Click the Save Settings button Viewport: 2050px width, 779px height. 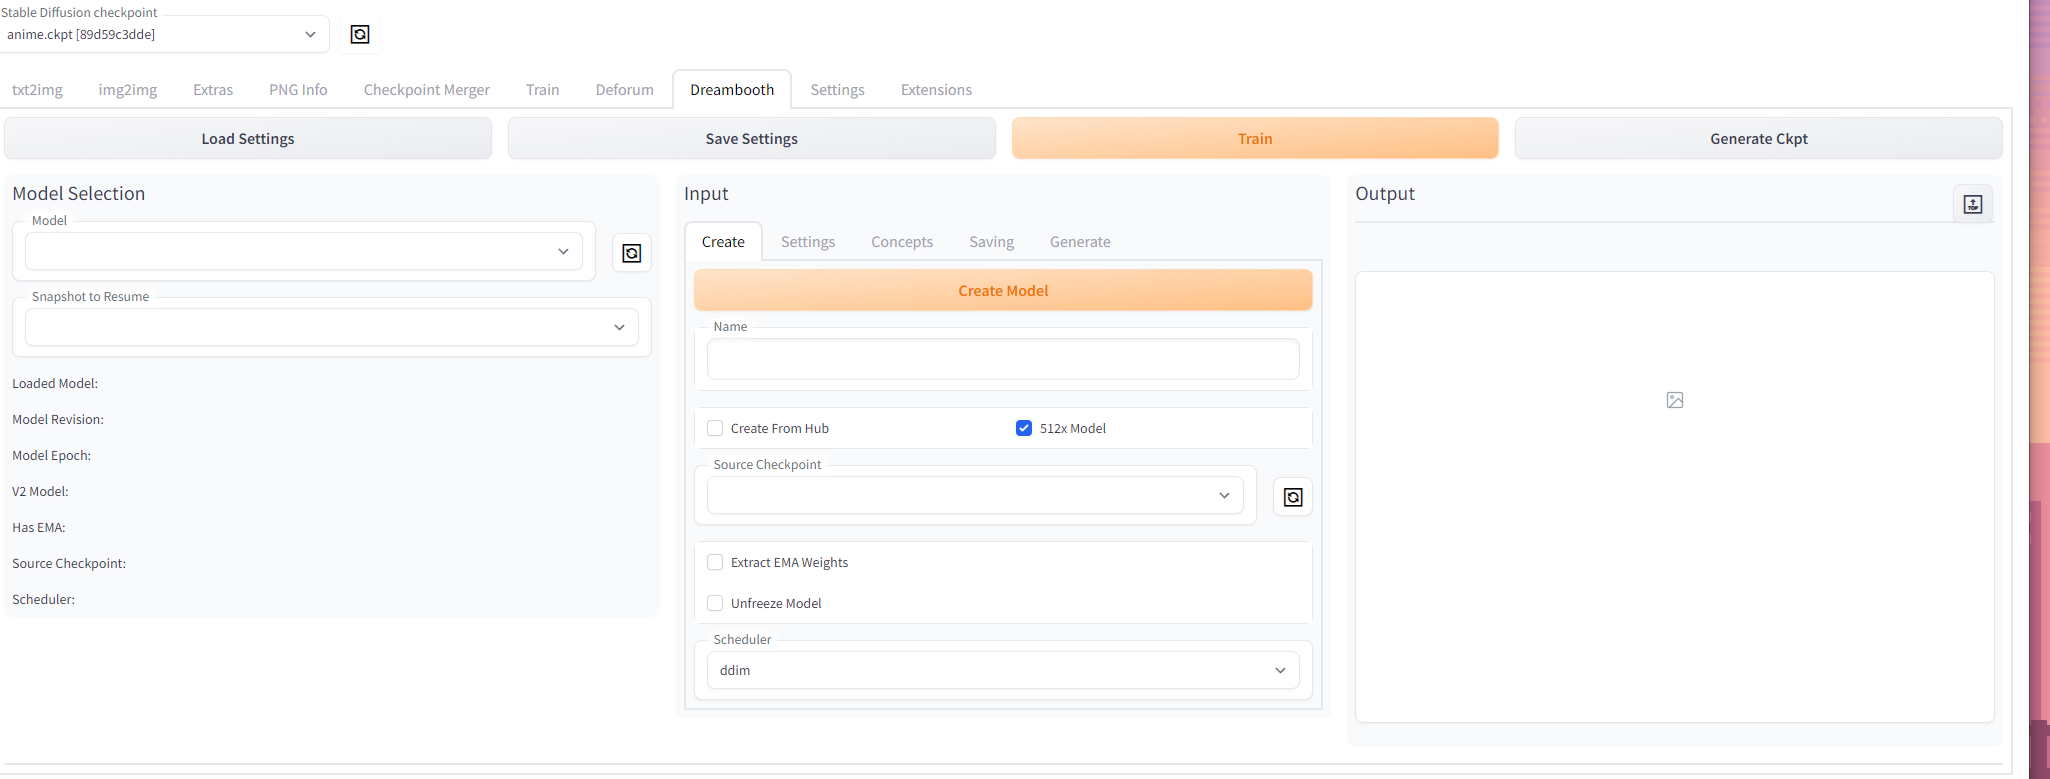(x=752, y=139)
